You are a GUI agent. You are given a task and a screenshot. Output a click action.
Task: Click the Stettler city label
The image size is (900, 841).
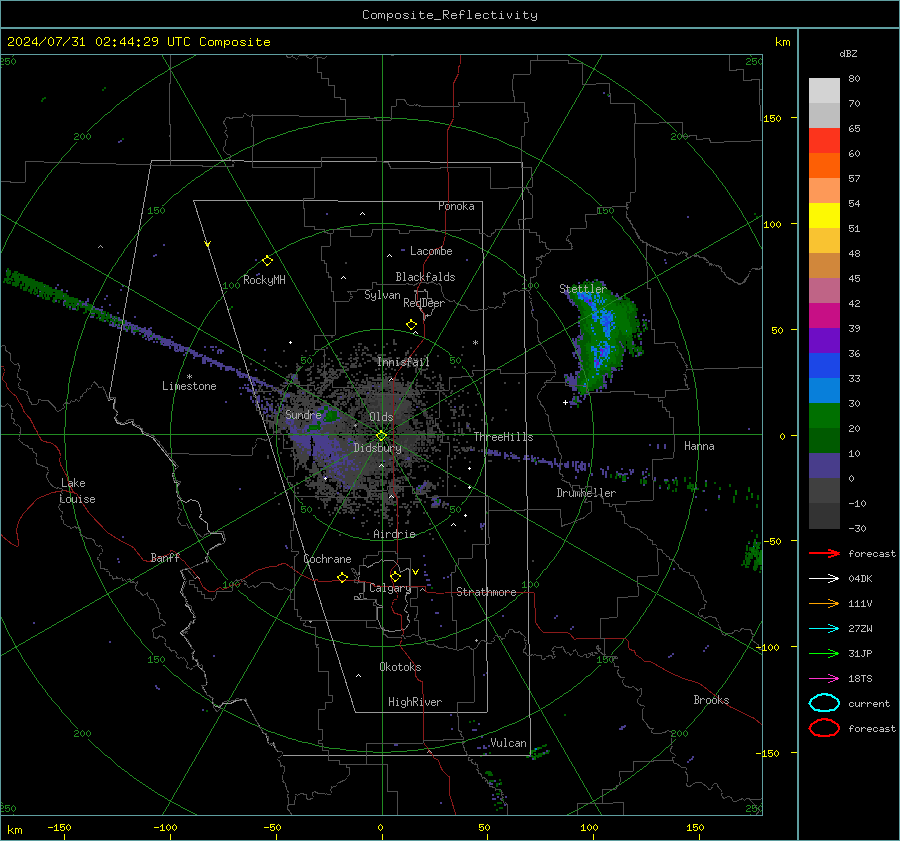pyautogui.click(x=583, y=289)
